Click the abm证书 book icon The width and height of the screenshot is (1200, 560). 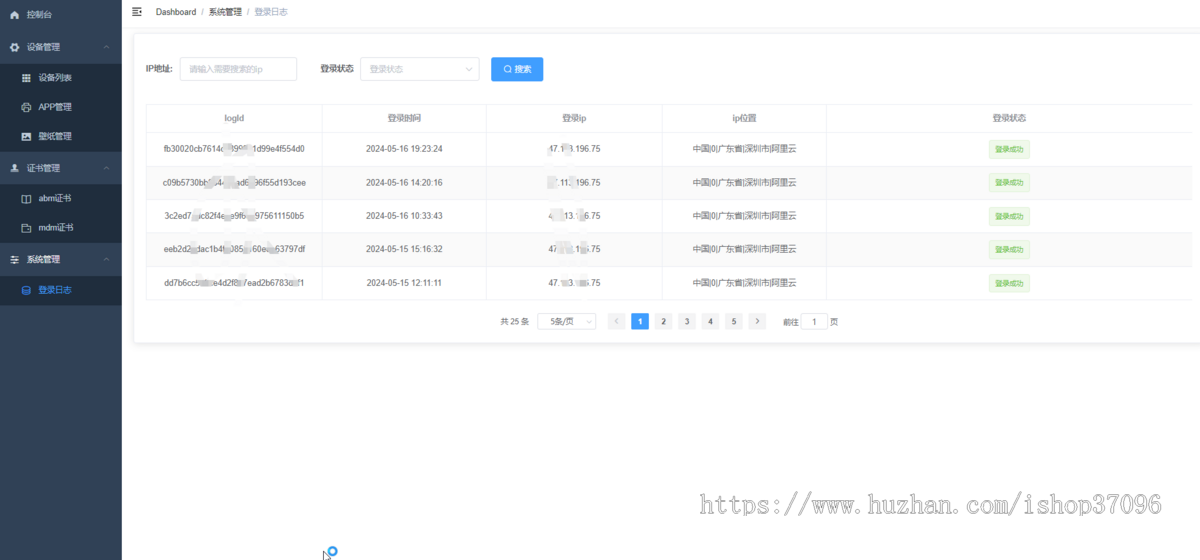click(x=26, y=199)
